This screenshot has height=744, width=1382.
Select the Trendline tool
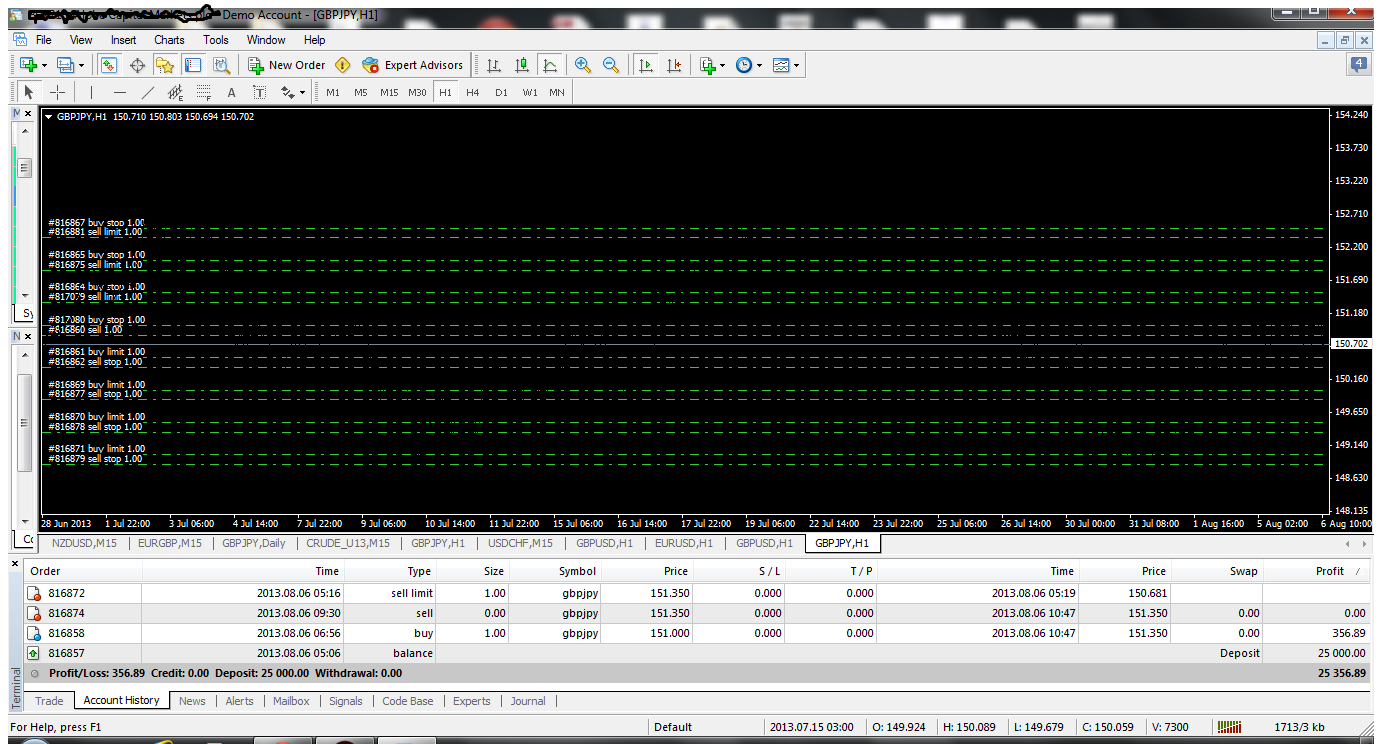[x=148, y=92]
